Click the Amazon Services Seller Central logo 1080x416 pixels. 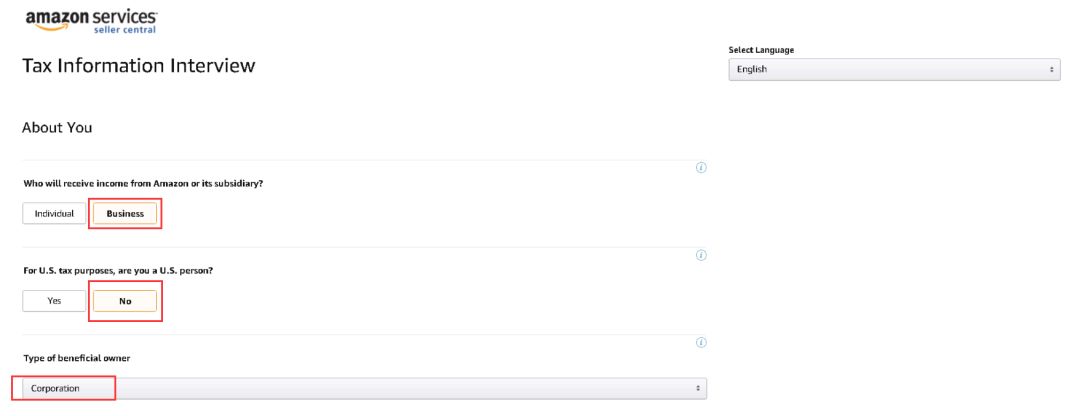(x=90, y=21)
